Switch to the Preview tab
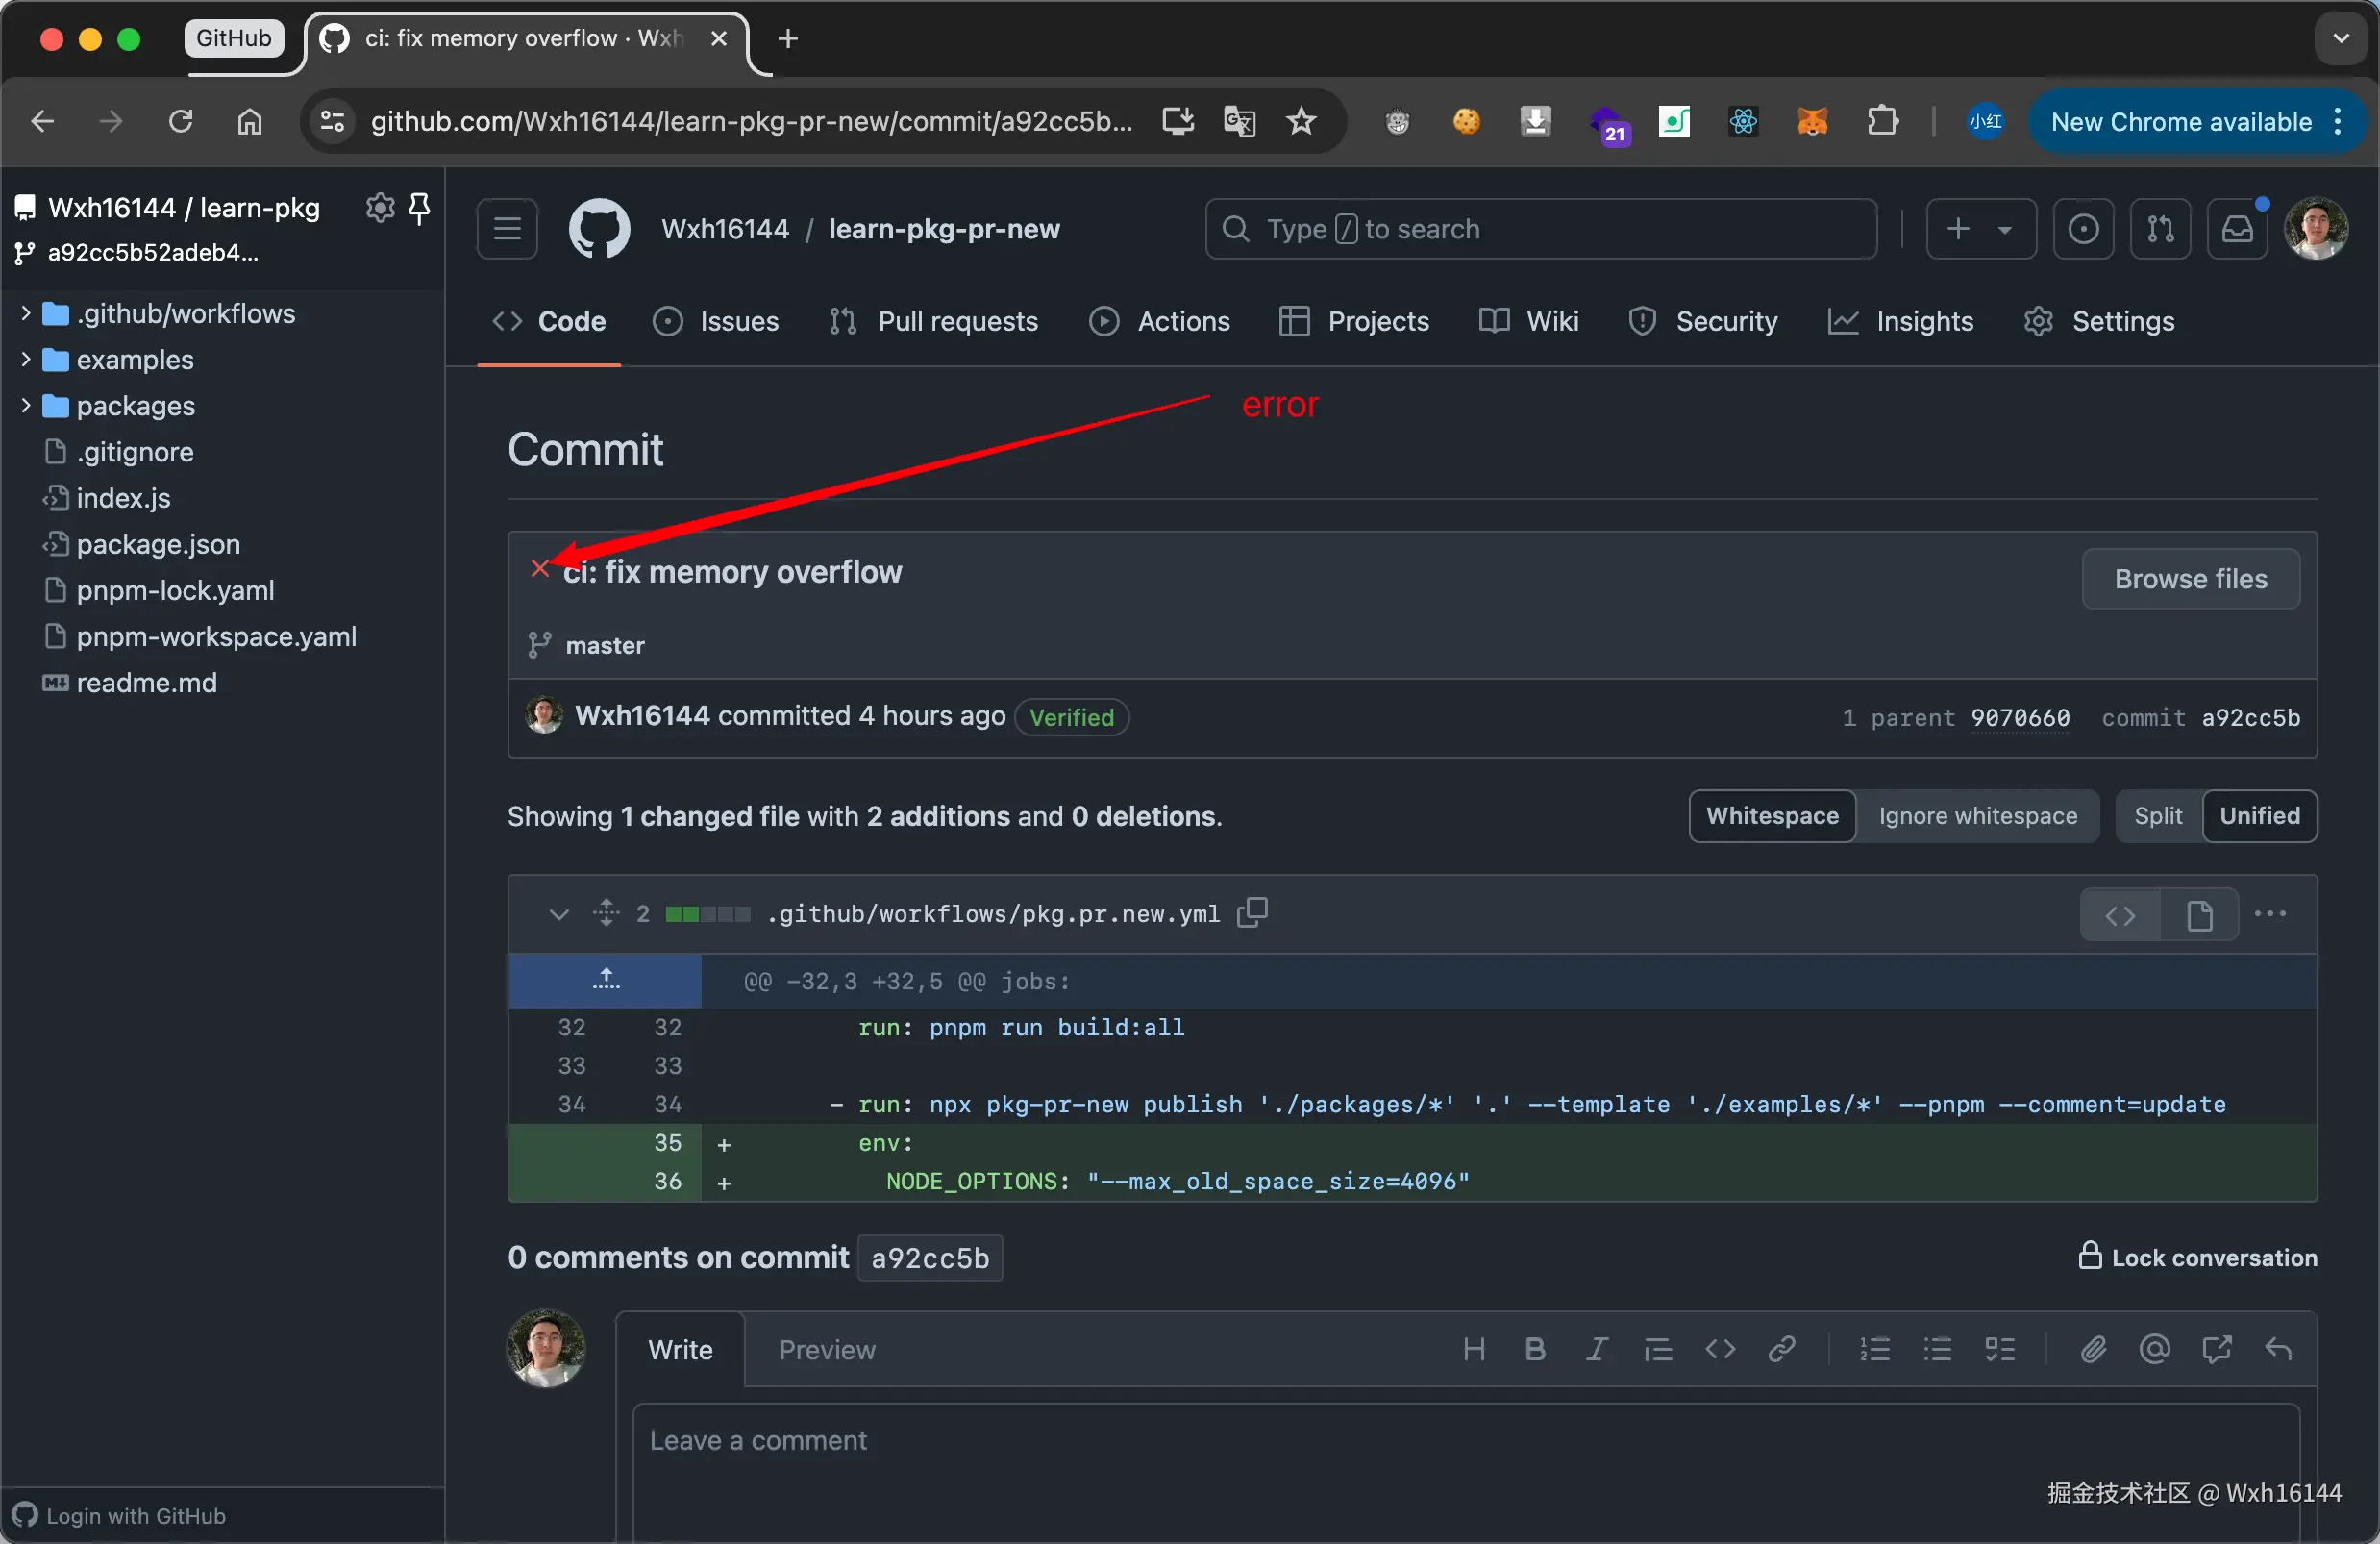Viewport: 2380px width, 1544px height. 826,1350
